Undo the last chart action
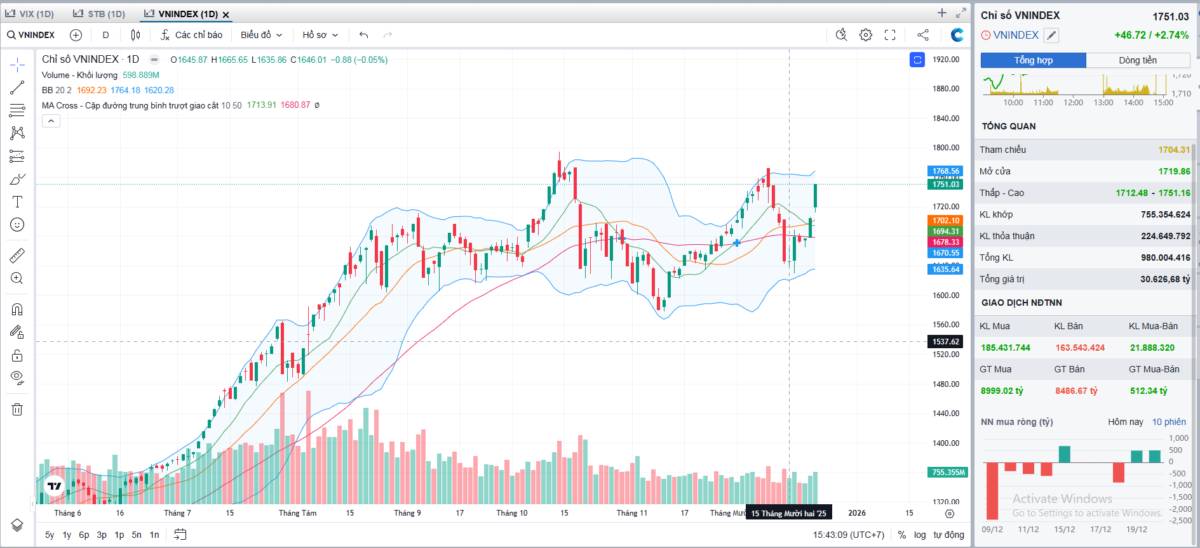The width and height of the screenshot is (1200, 548). (x=364, y=35)
